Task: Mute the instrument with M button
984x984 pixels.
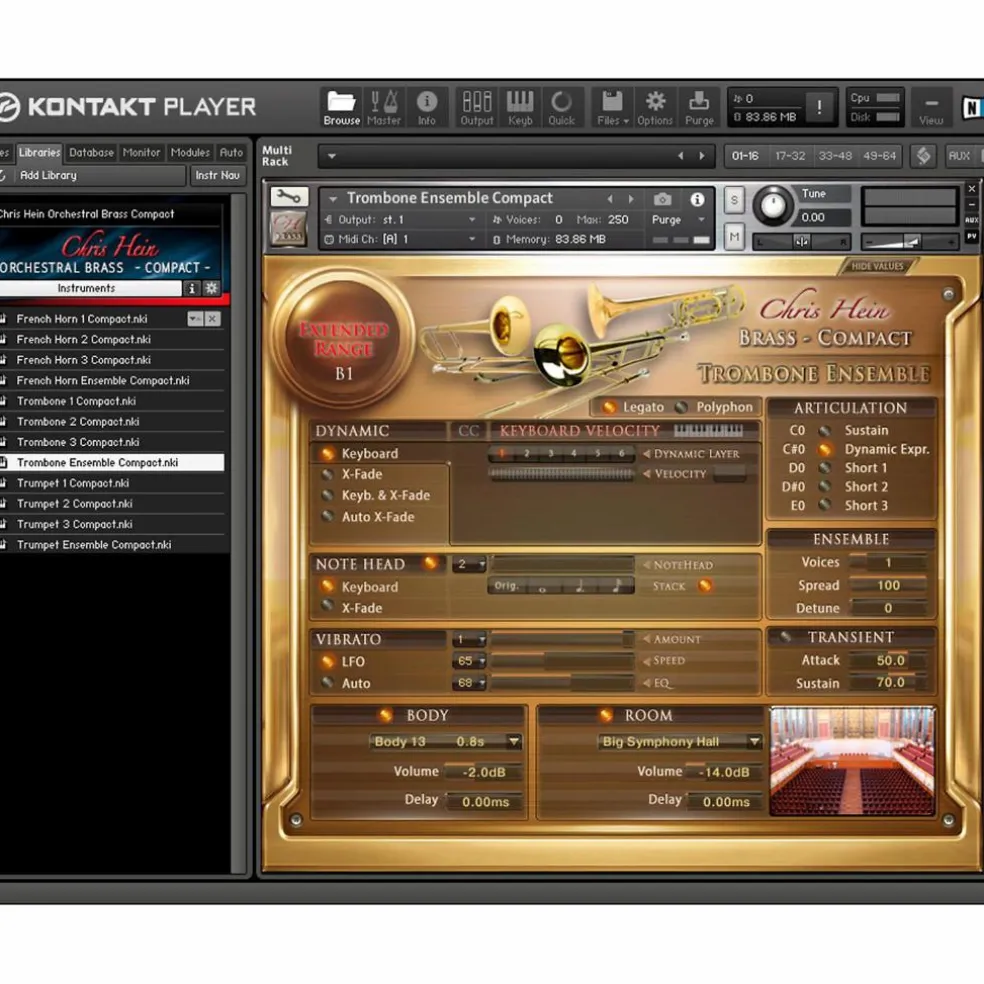Action: (734, 237)
